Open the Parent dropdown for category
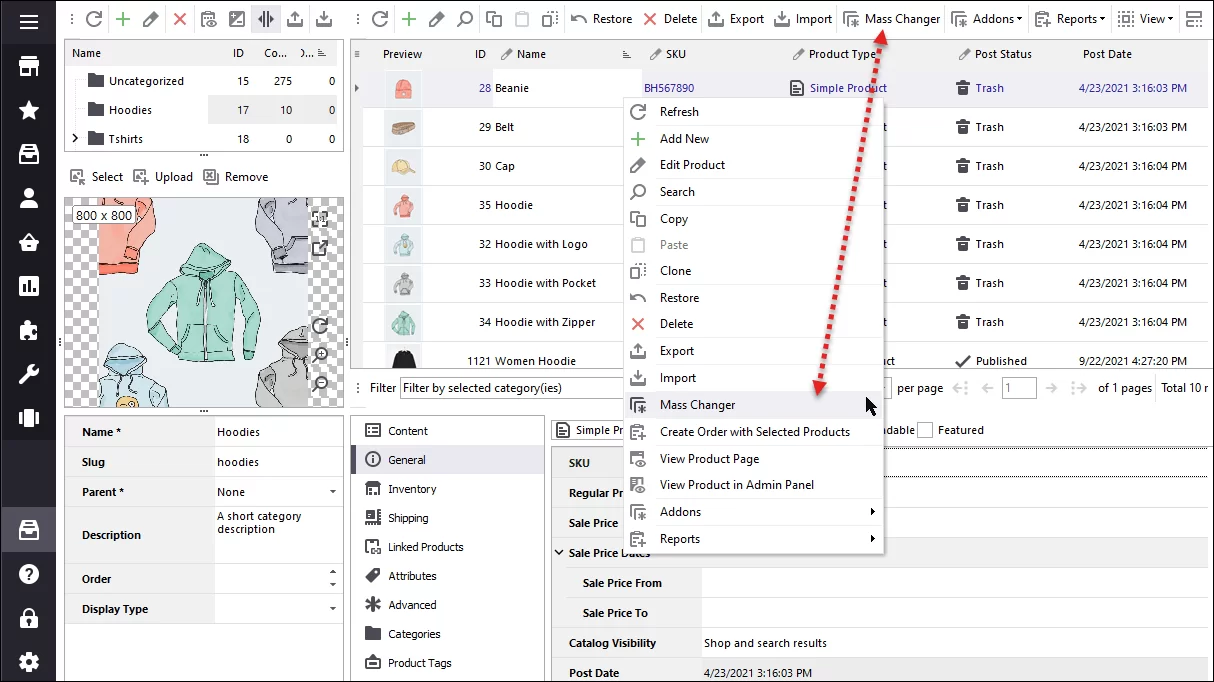This screenshot has width=1214, height=682. [x=332, y=492]
